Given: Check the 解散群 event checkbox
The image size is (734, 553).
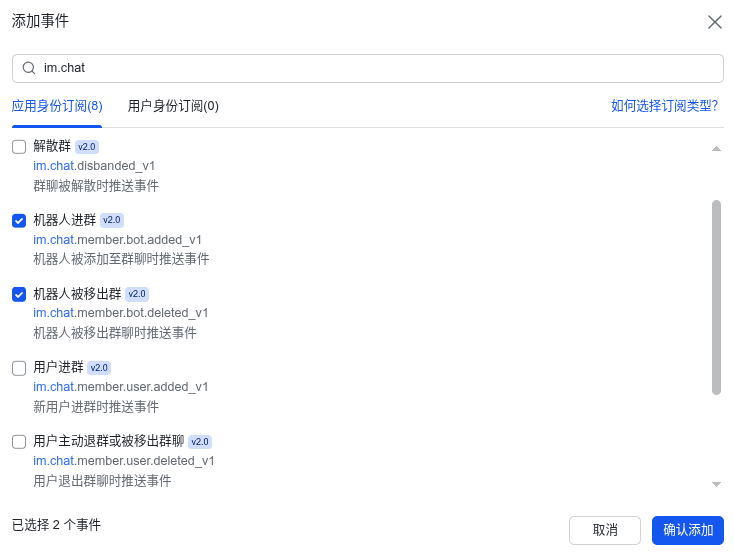Looking at the screenshot, I should coord(19,147).
